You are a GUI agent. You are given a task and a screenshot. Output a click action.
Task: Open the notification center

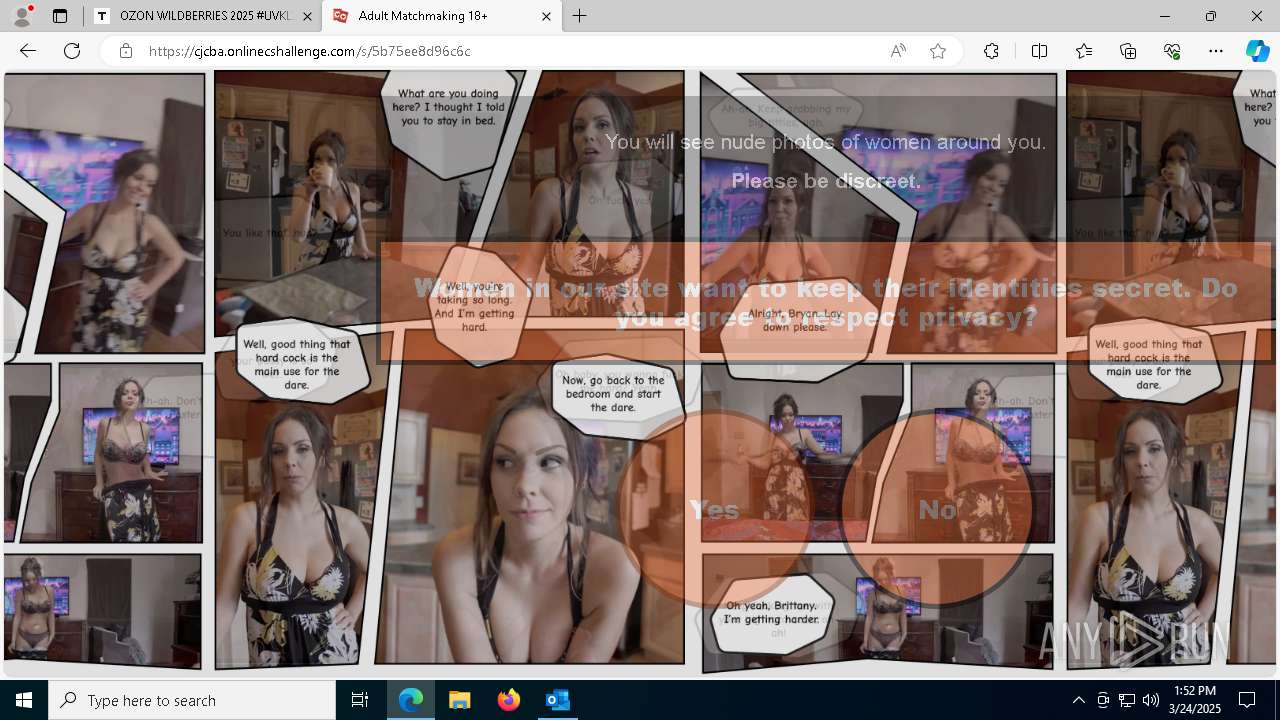pos(1247,700)
